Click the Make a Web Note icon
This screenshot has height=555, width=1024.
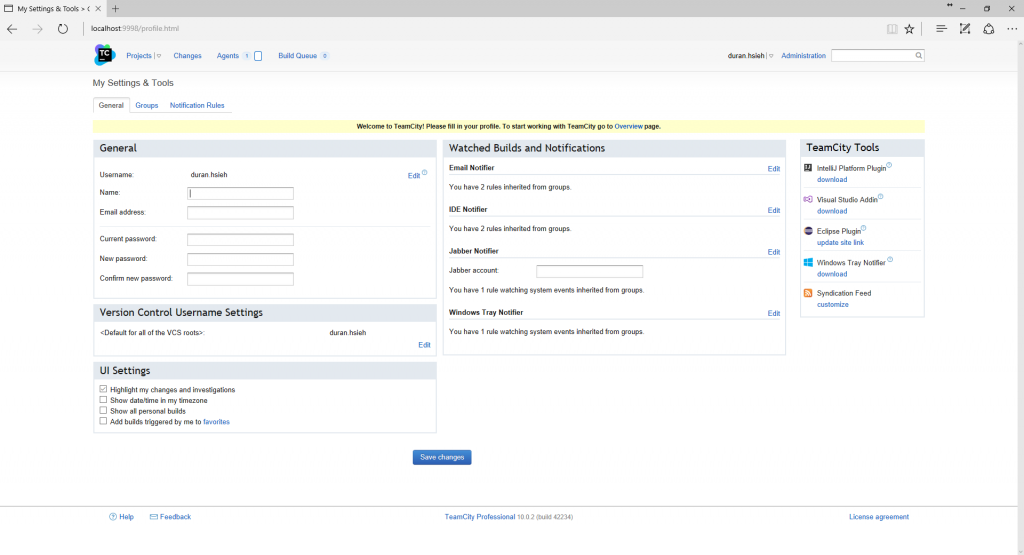(x=965, y=29)
